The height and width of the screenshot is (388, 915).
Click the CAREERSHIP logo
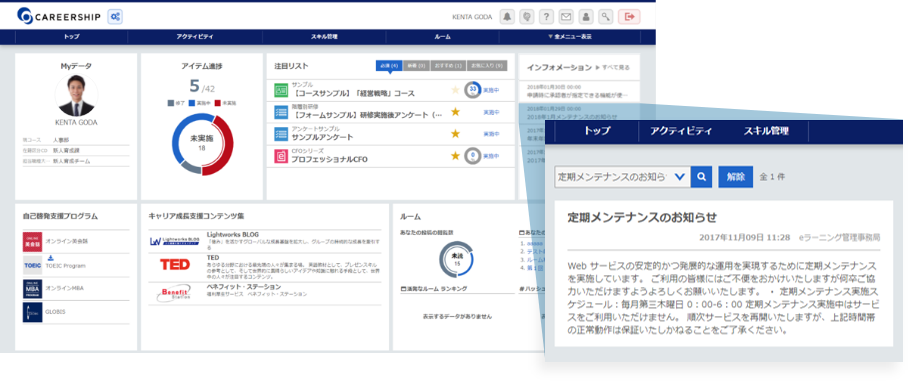point(59,16)
